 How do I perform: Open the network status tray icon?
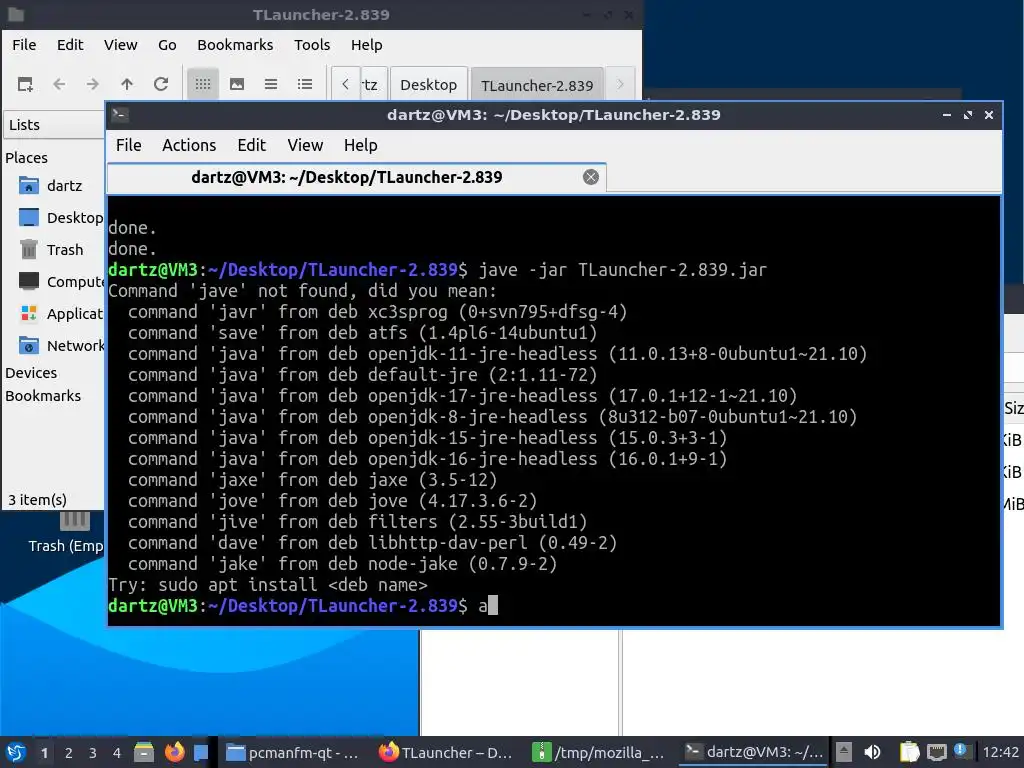936,752
